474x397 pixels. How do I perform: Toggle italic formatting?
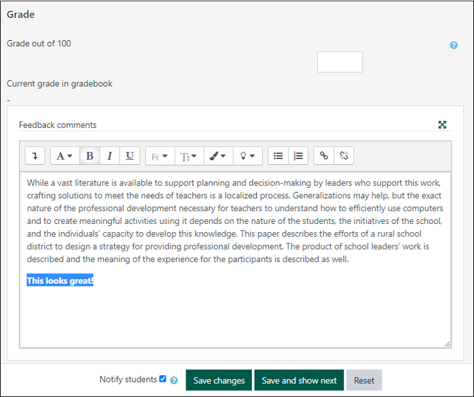(109, 156)
